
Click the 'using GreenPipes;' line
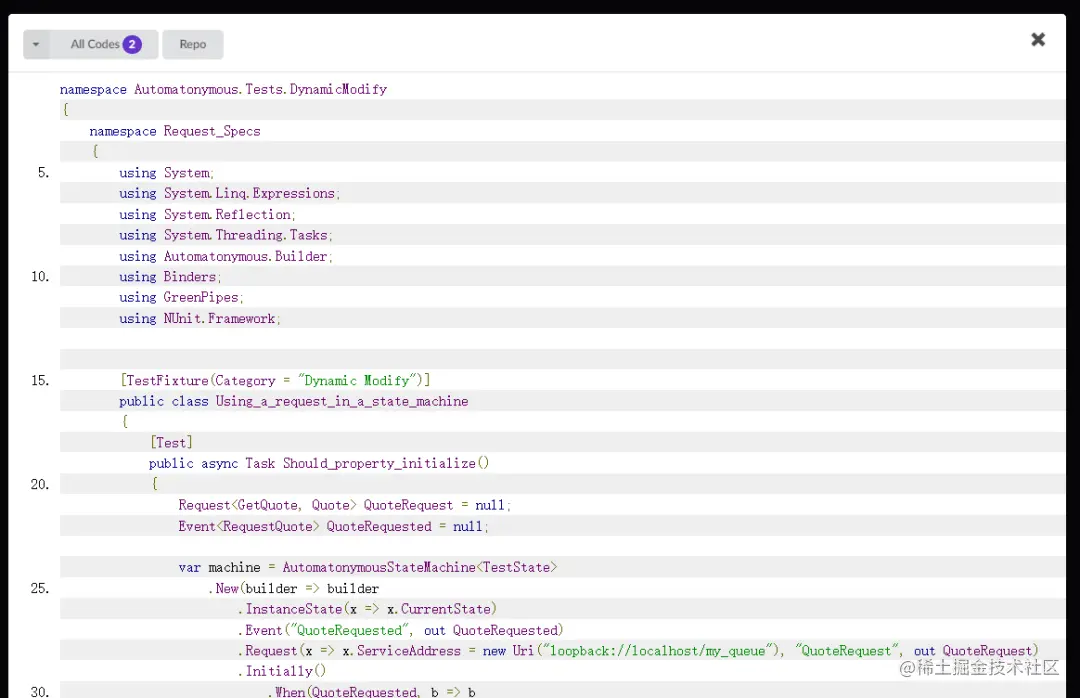181,297
